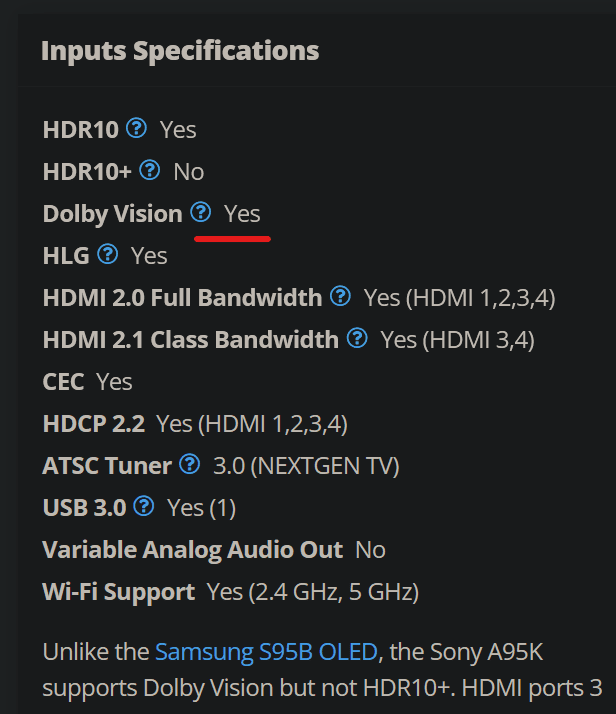Show the Dolby Vision help tooltip icon
The height and width of the screenshot is (714, 616).
tap(200, 212)
